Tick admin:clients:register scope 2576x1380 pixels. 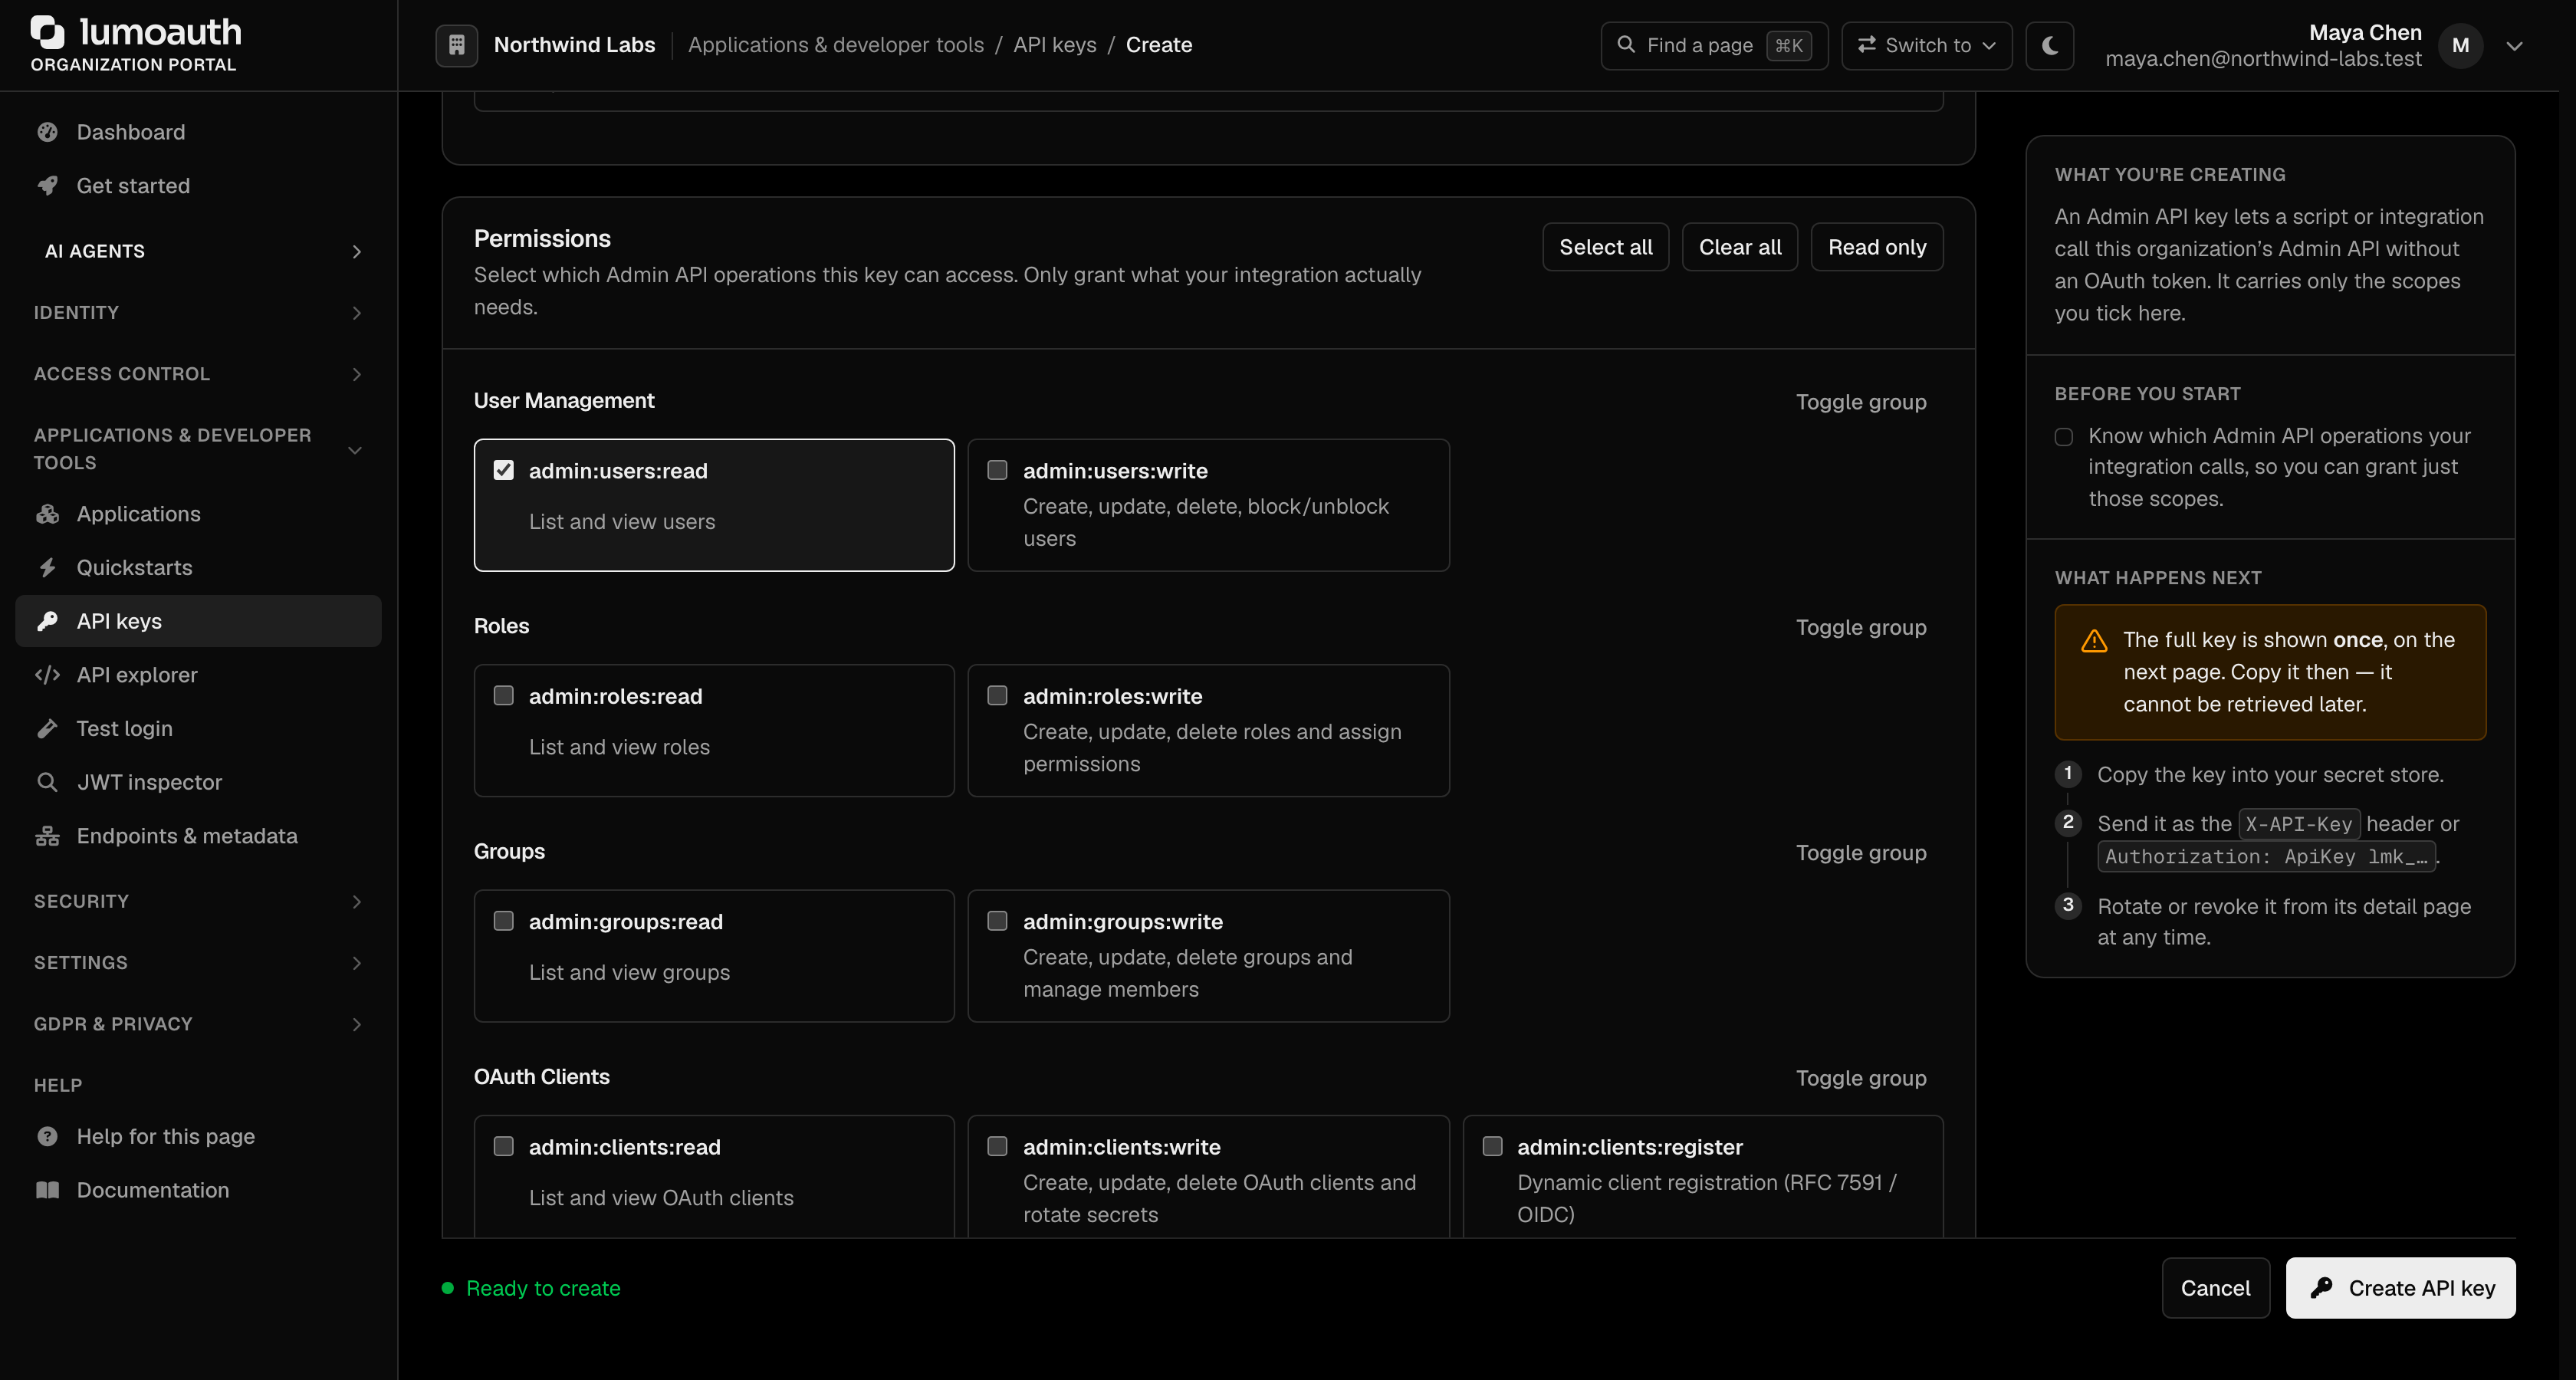pos(1492,1146)
